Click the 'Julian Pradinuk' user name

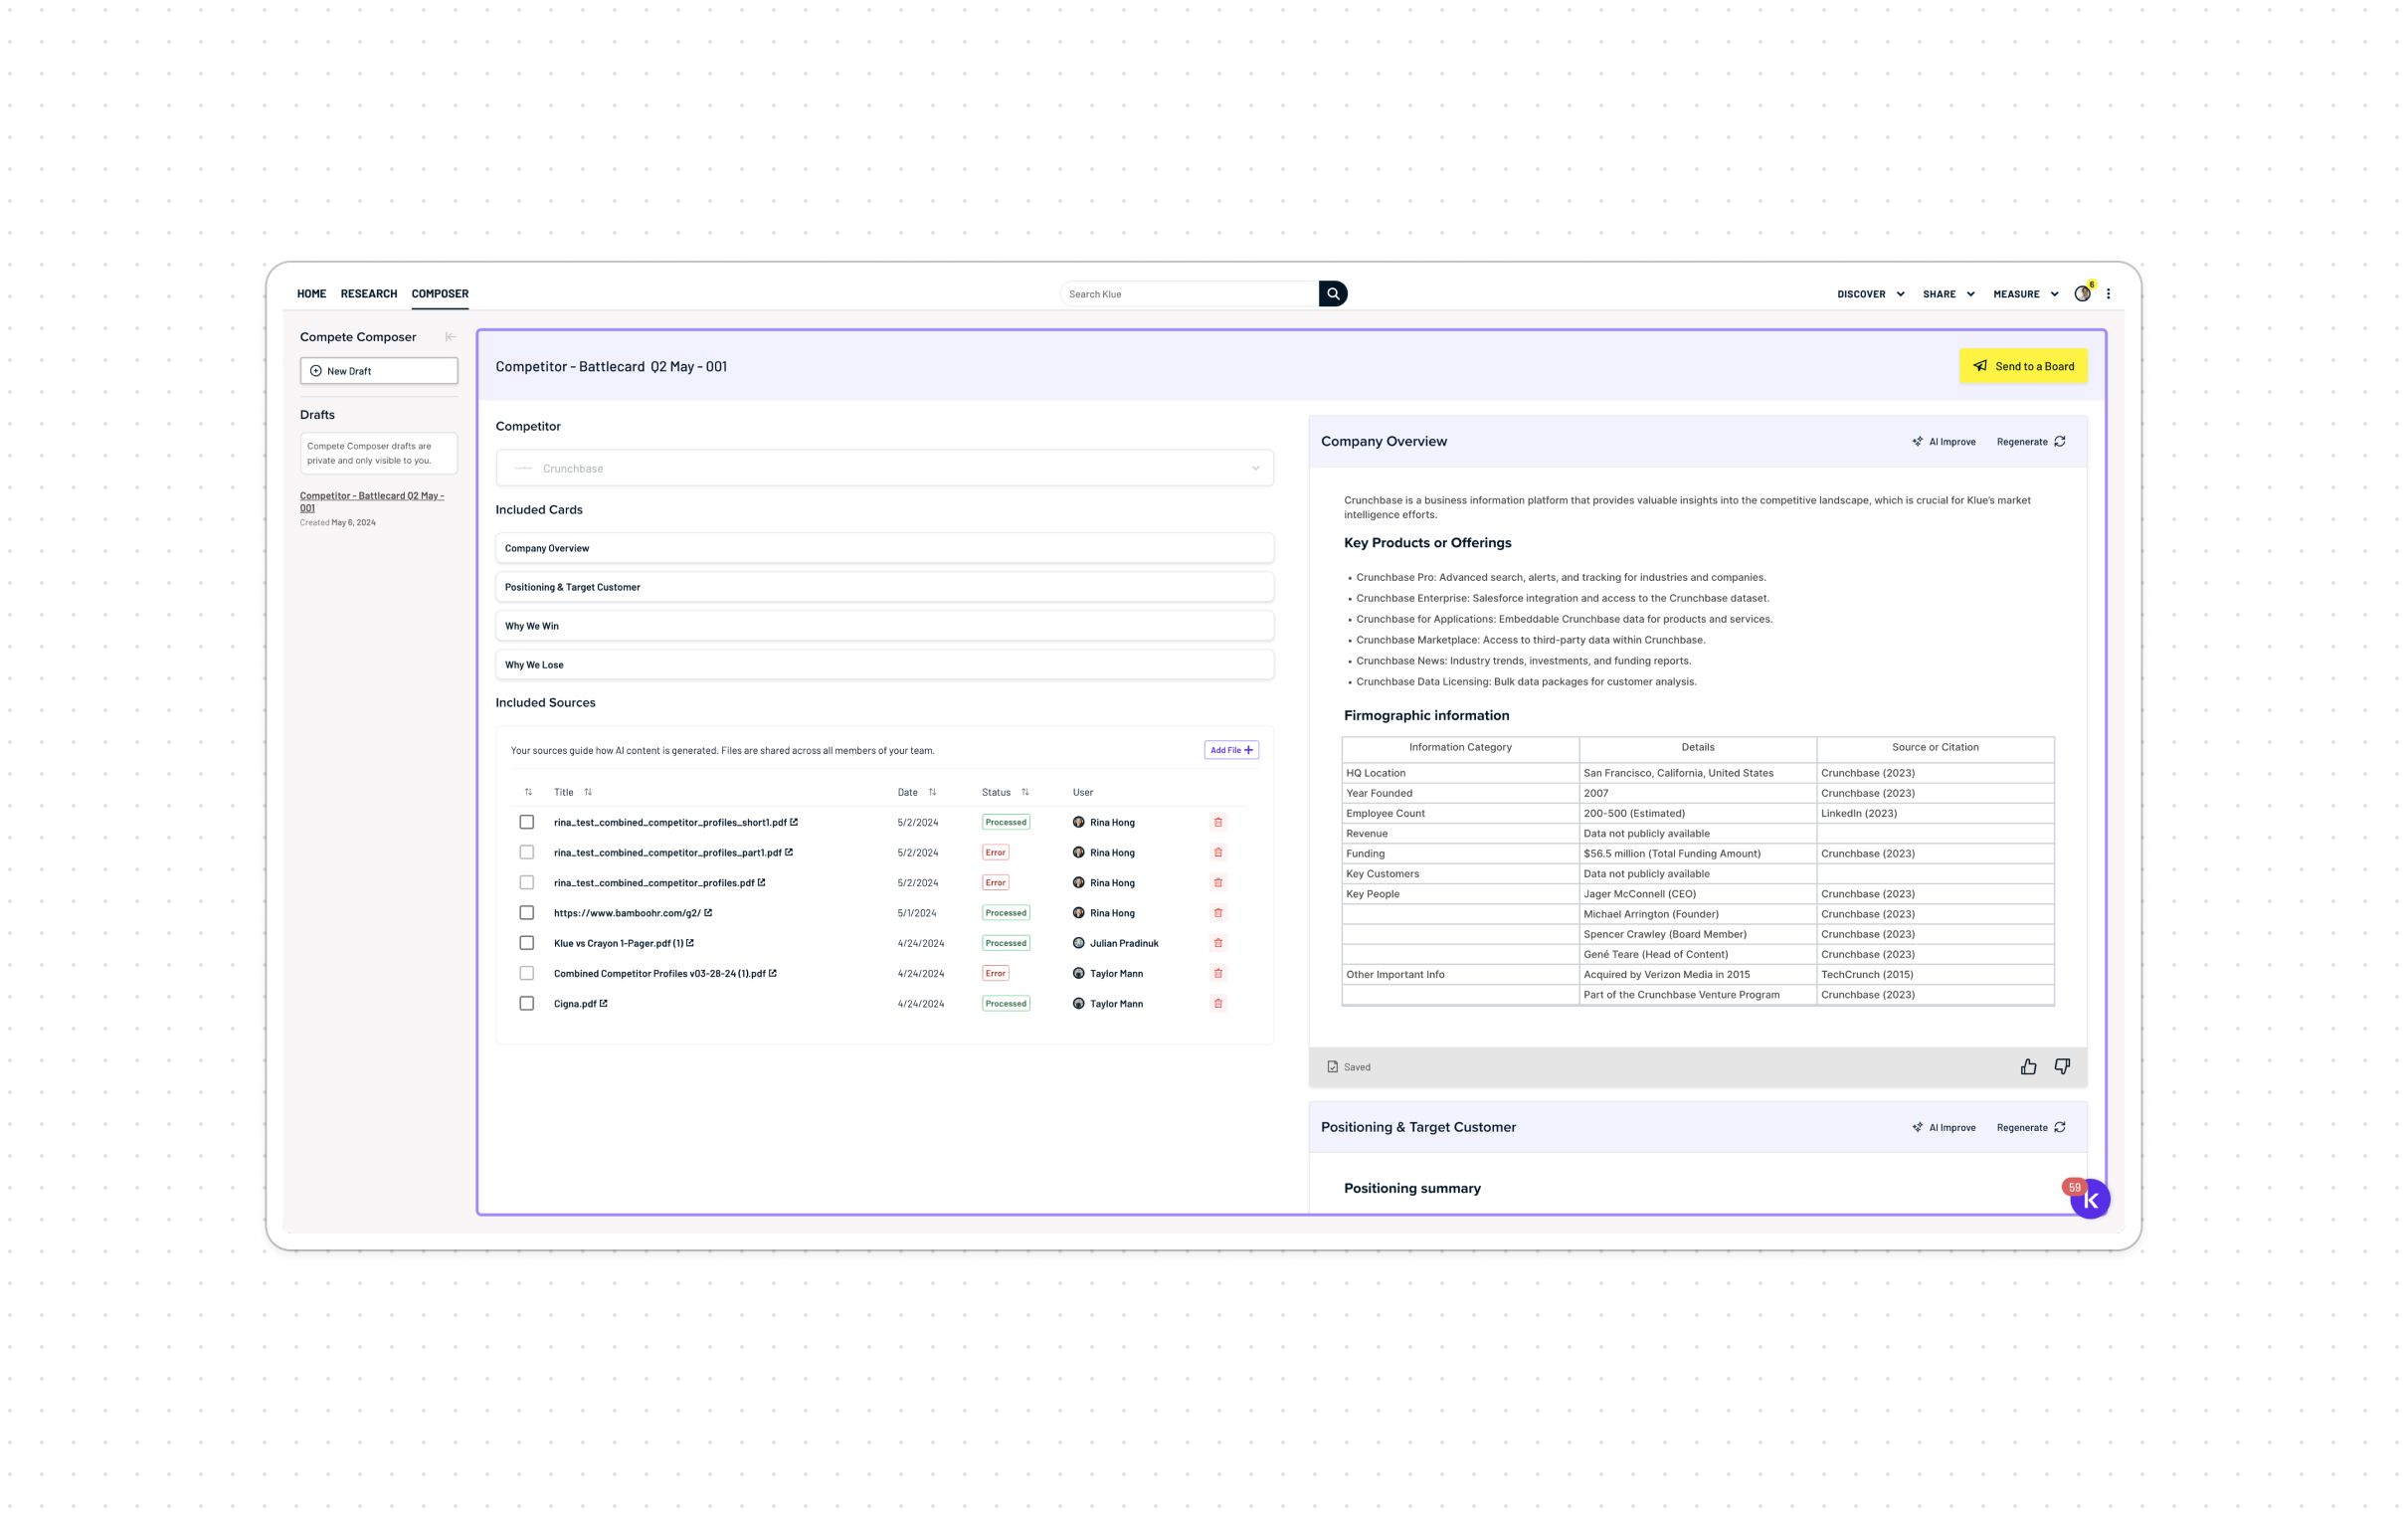[1124, 943]
